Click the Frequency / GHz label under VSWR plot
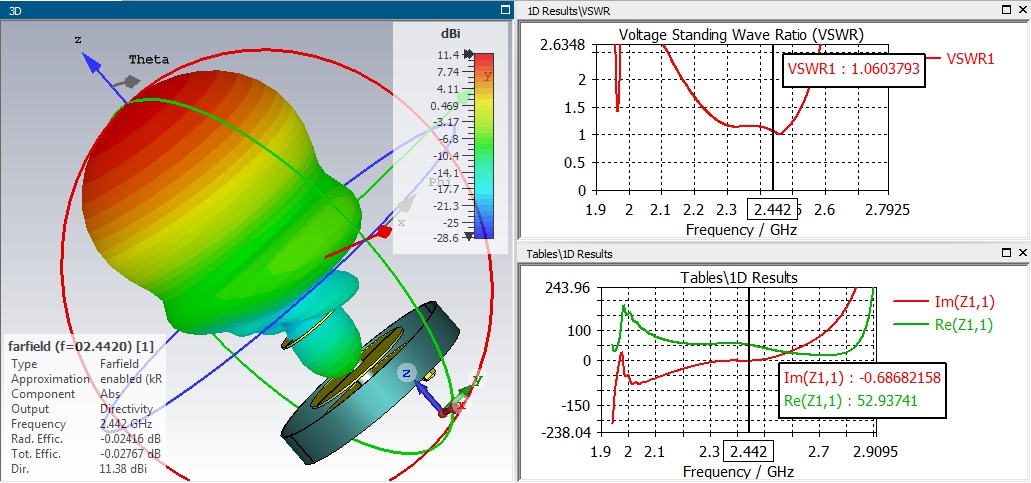The height and width of the screenshot is (483, 1031). pyautogui.click(x=741, y=229)
